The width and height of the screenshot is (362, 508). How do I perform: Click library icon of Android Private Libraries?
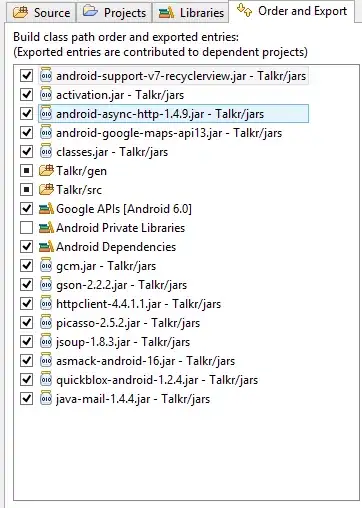pos(46,228)
